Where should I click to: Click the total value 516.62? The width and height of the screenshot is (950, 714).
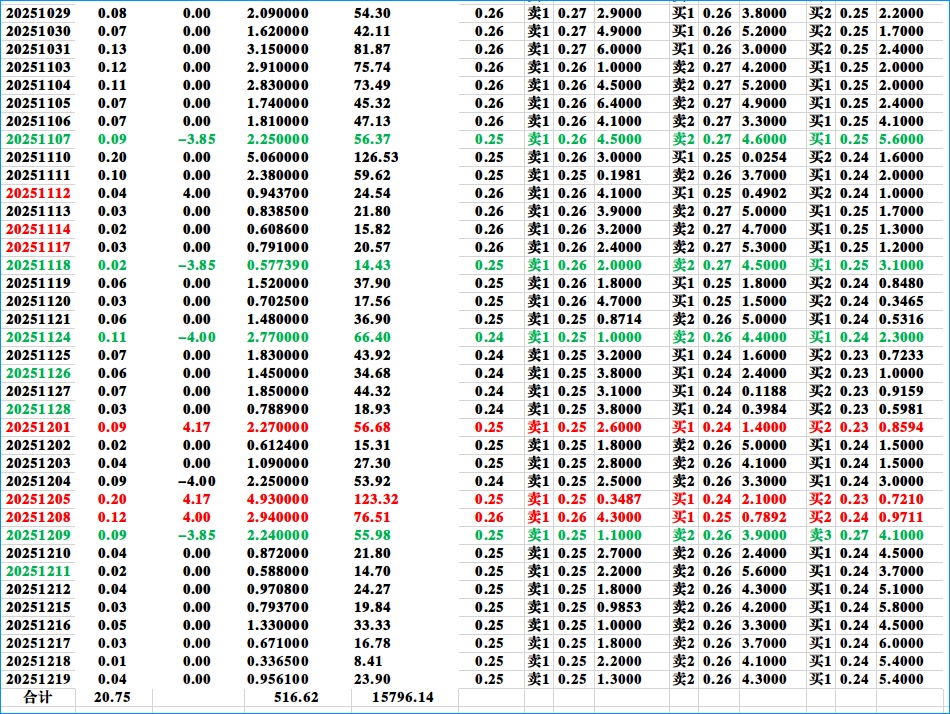(296, 698)
